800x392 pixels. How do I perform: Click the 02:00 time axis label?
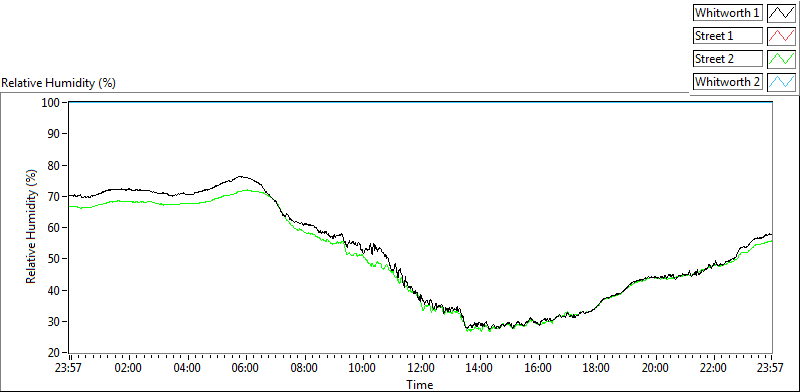click(129, 368)
